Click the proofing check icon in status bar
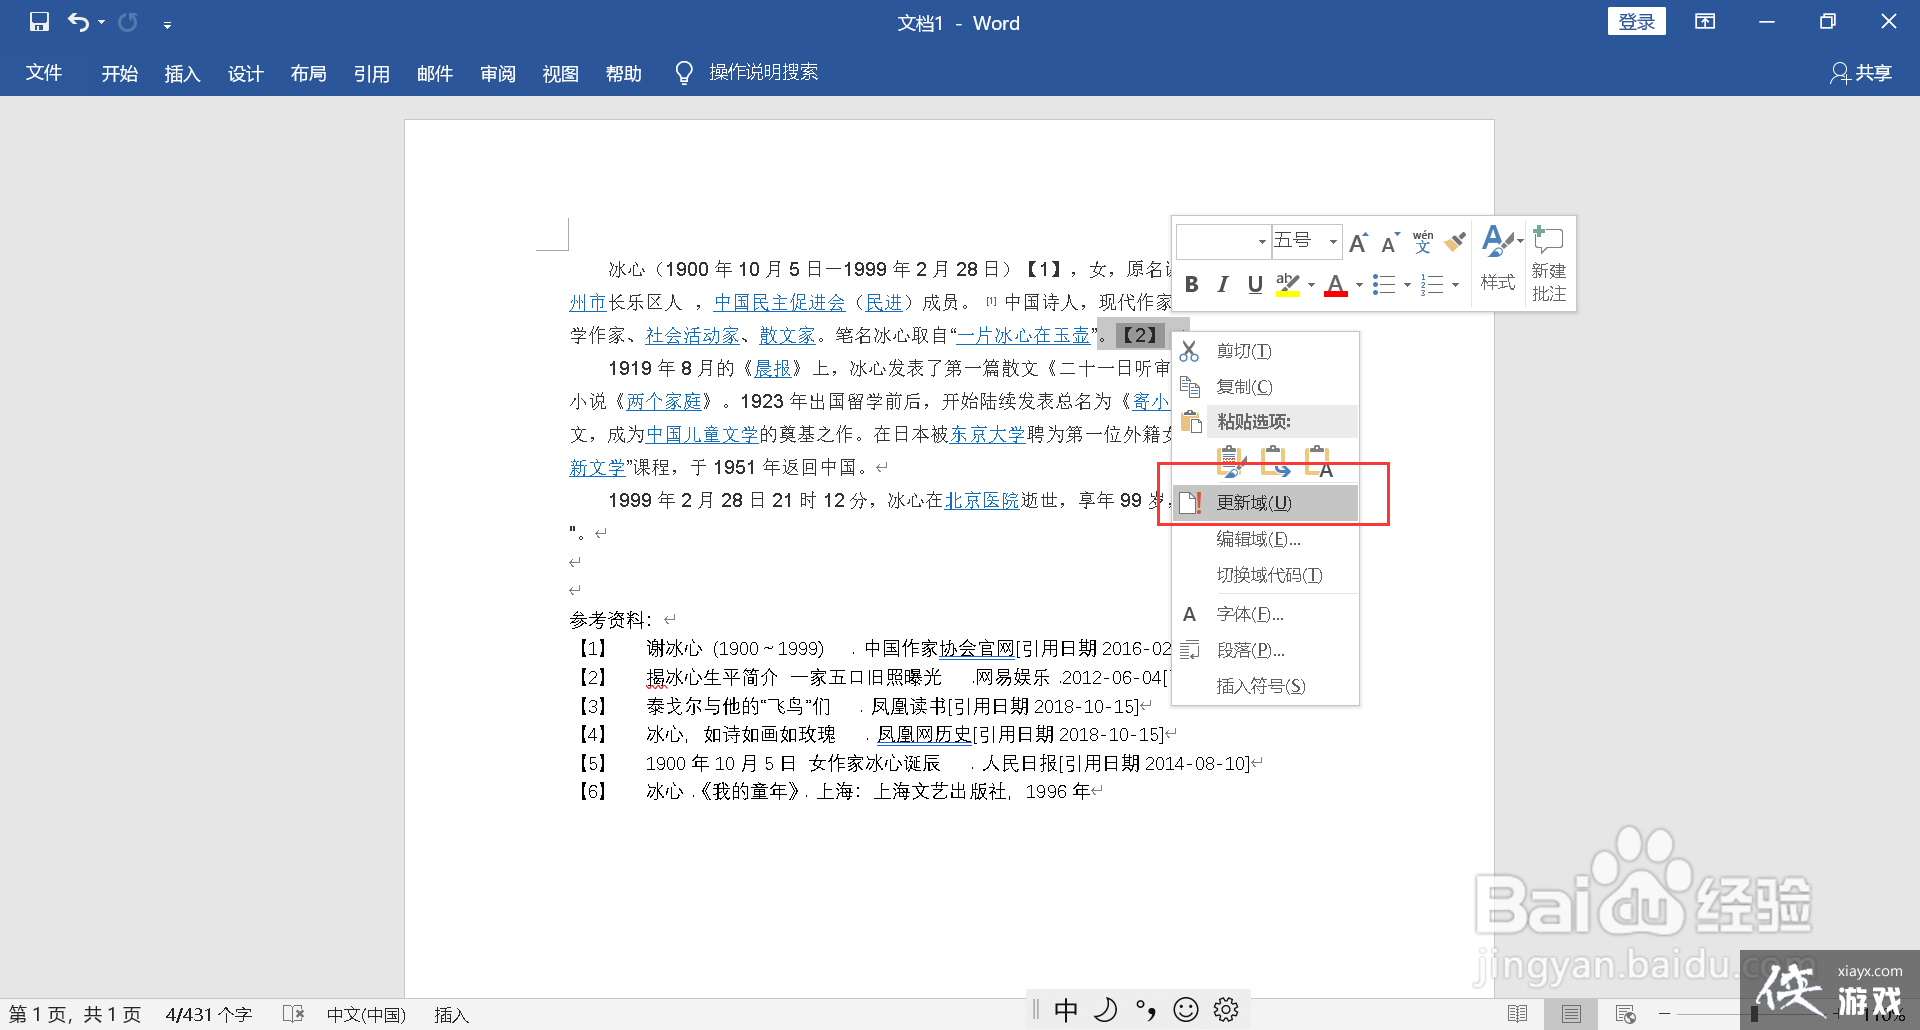Image resolution: width=1920 pixels, height=1030 pixels. (293, 1014)
